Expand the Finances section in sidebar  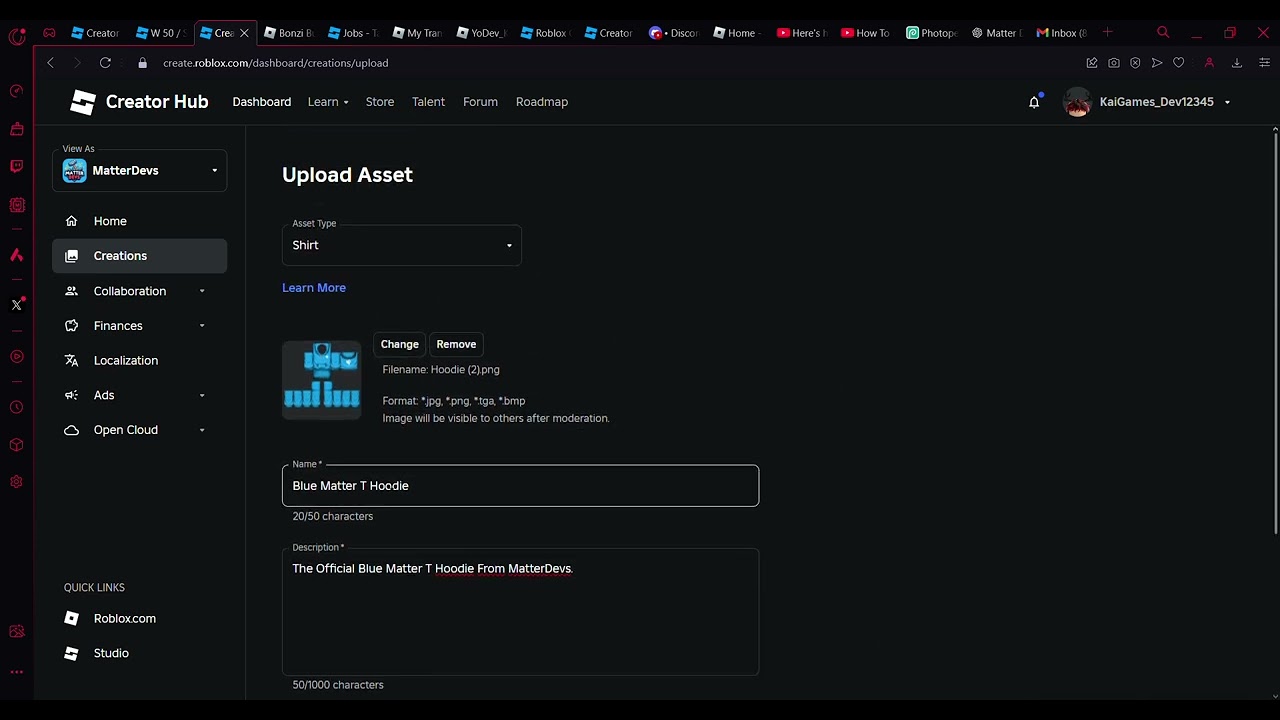click(202, 326)
